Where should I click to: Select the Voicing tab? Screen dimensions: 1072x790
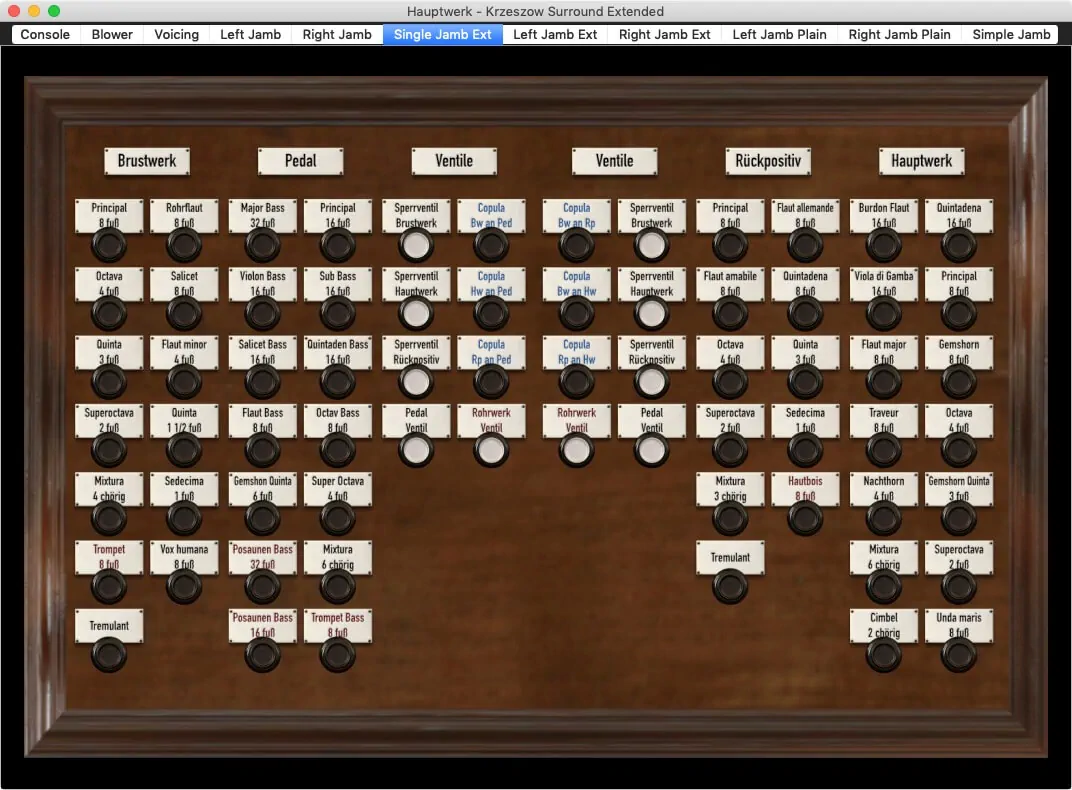(x=177, y=34)
